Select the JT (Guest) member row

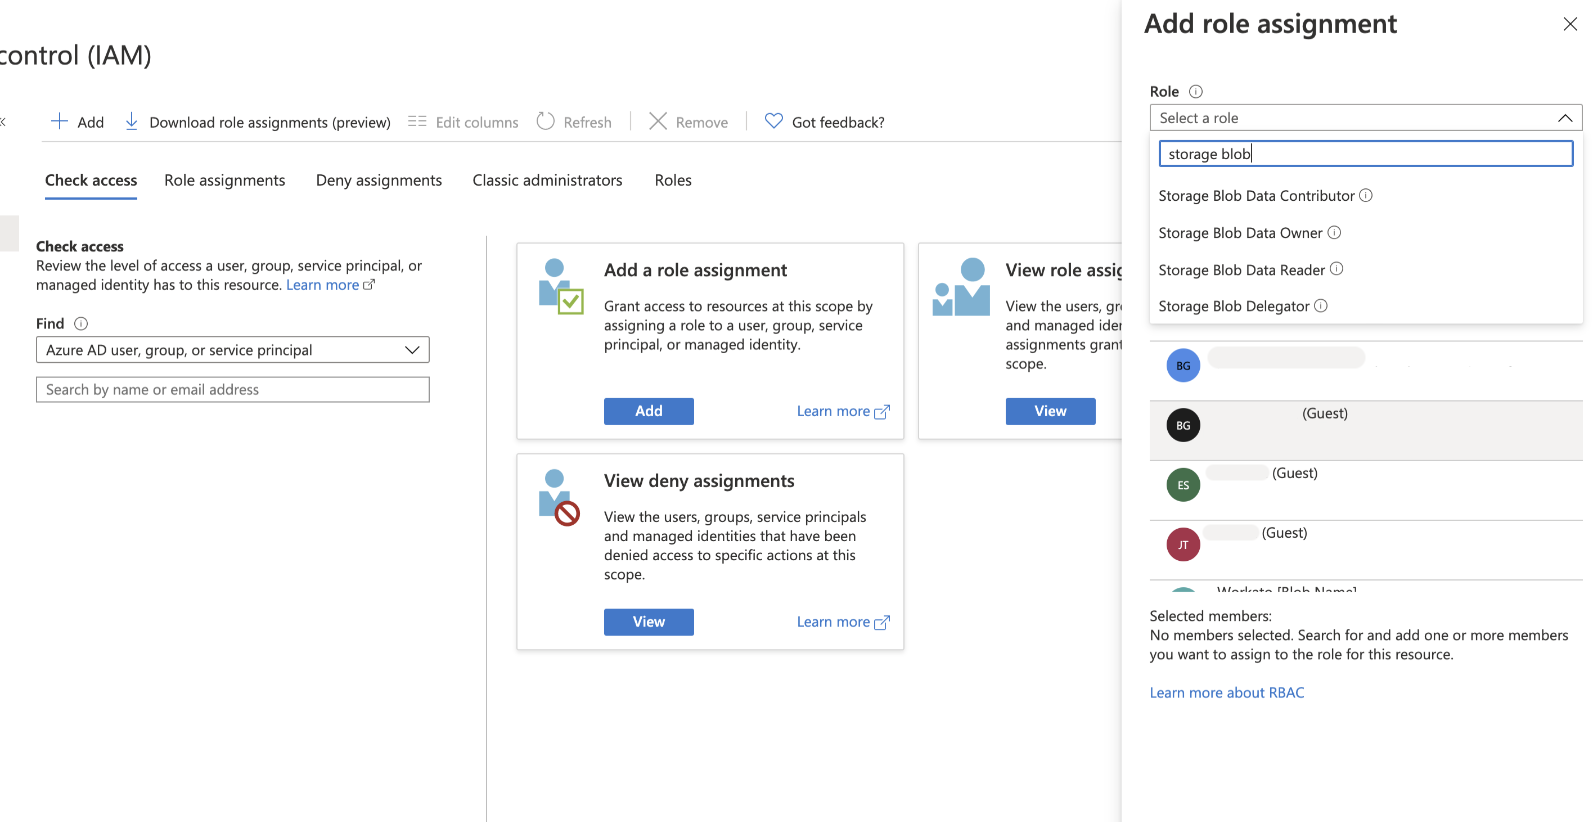[1366, 551]
